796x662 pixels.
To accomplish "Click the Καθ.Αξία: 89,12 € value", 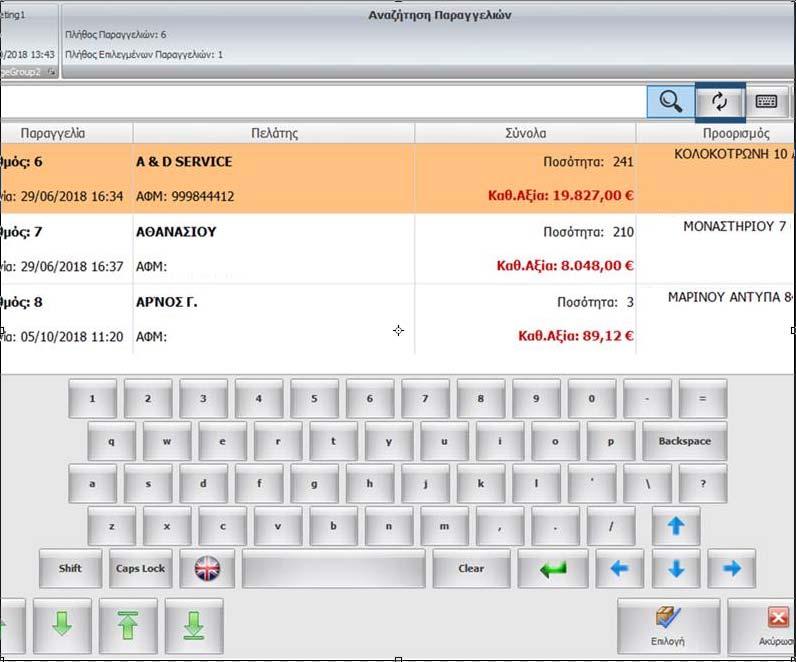I will [x=576, y=336].
